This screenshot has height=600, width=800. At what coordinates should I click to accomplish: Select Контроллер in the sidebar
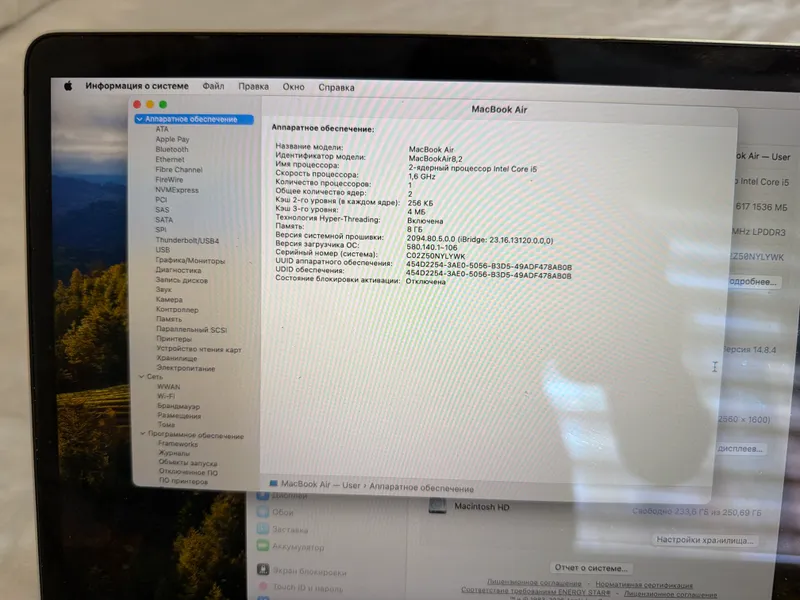coord(178,309)
